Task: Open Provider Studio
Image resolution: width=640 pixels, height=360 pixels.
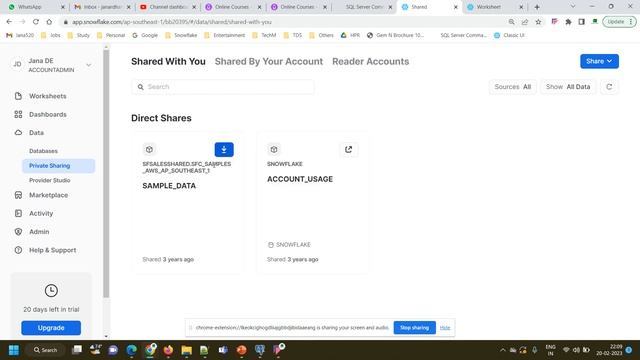Action: (49, 180)
